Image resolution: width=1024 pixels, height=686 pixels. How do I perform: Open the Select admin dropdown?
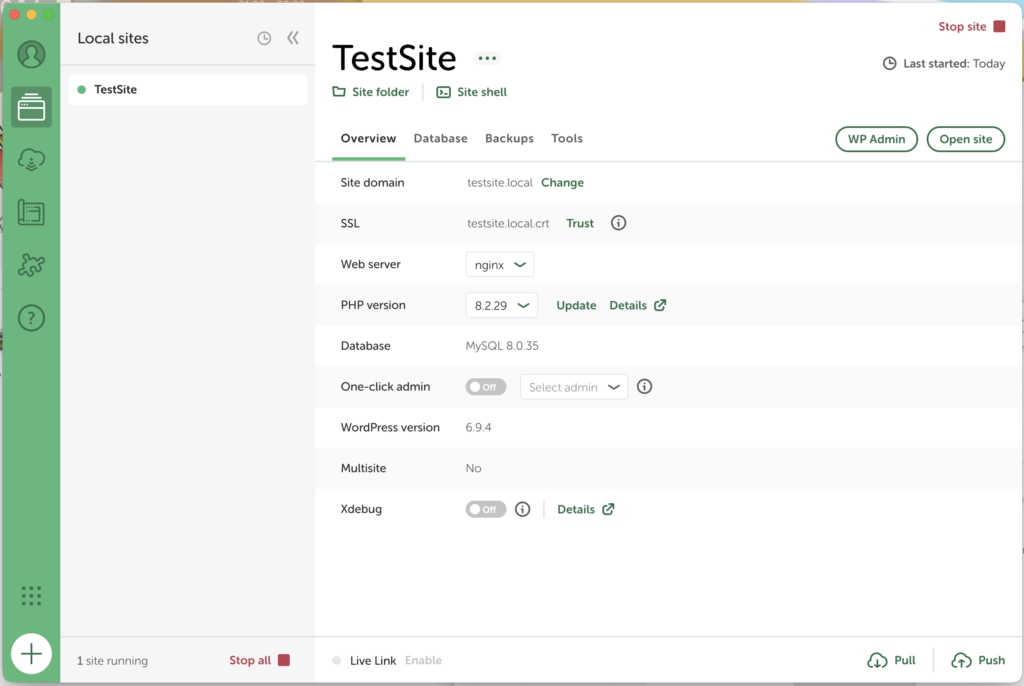[574, 387]
